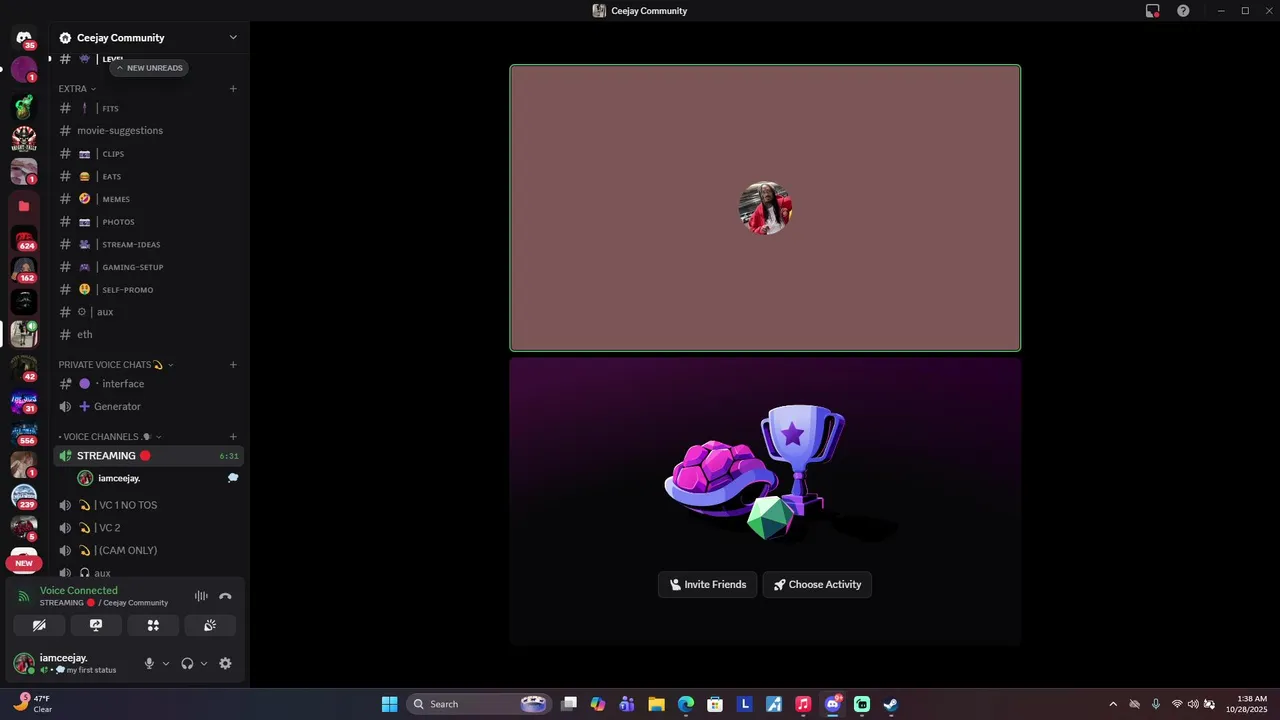Viewport: 1280px width, 720px height.
Task: Open the GAMING-SETUP channel
Action: [x=148, y=267]
